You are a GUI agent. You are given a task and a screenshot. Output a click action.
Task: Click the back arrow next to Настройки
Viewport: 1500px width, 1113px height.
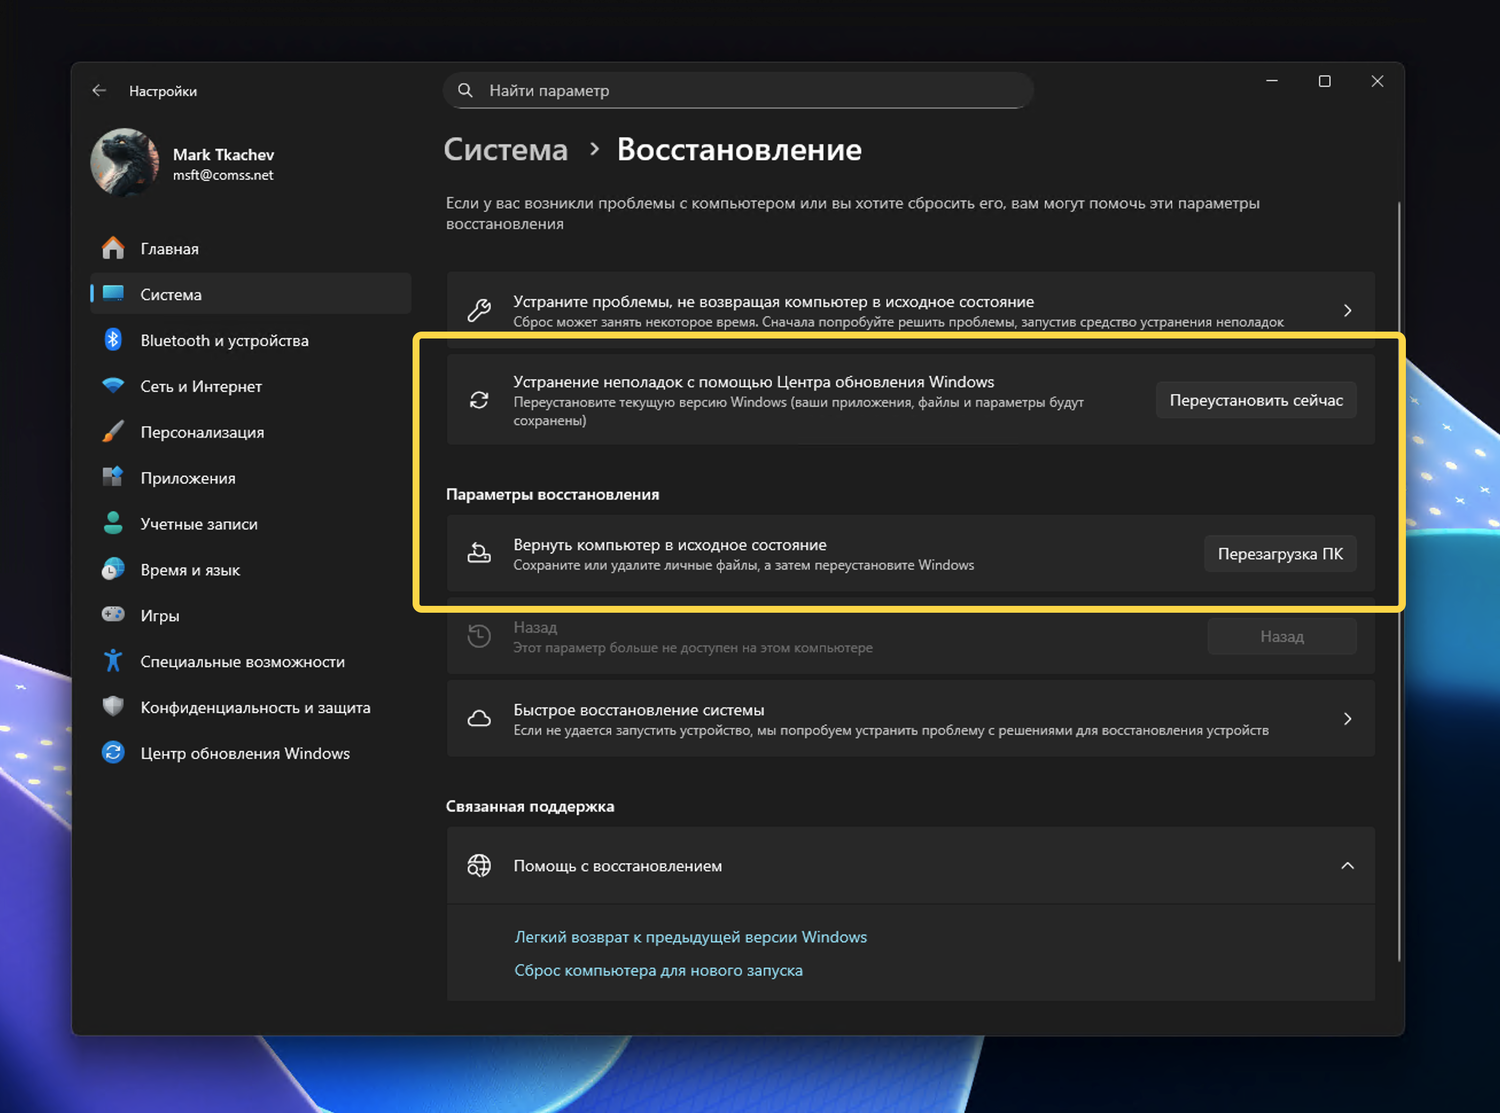pos(99,91)
